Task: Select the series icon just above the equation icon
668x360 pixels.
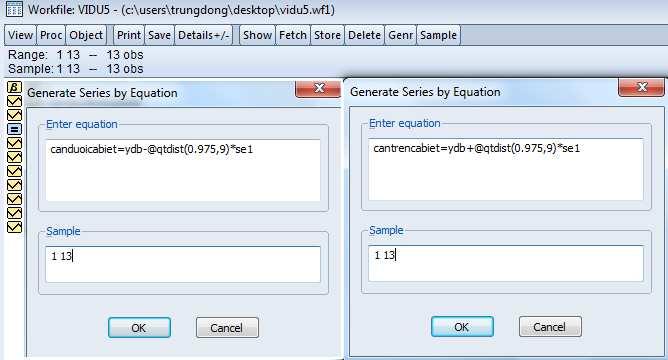Action: pos(14,115)
